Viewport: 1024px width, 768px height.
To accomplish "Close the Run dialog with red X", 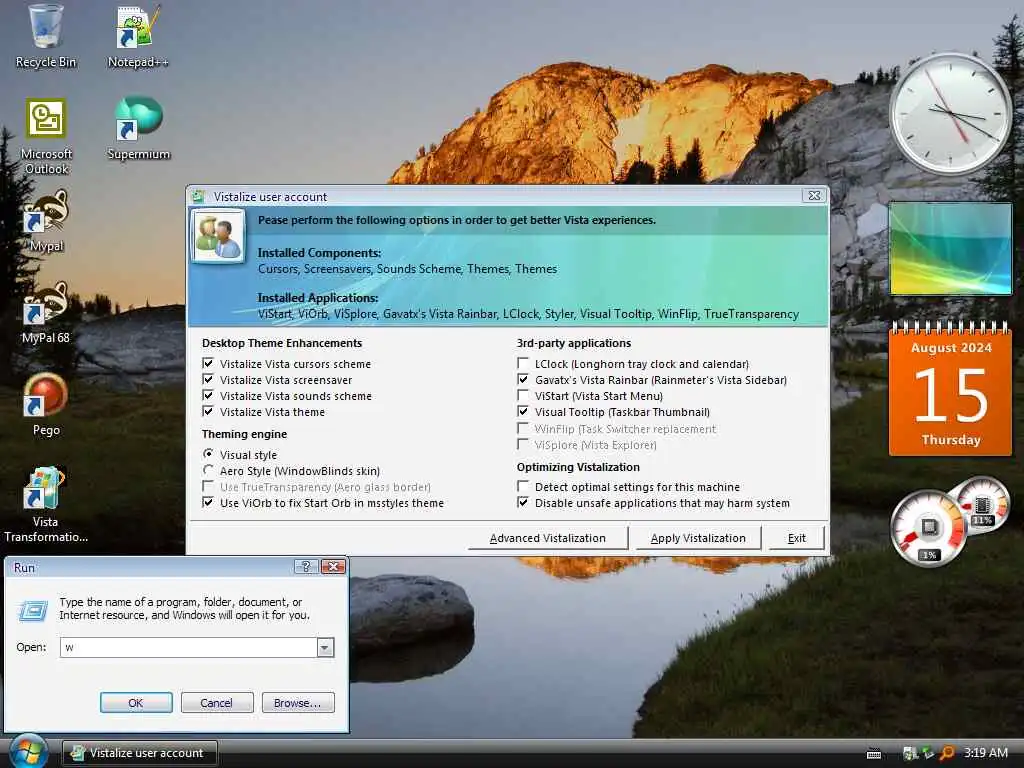I will point(333,567).
